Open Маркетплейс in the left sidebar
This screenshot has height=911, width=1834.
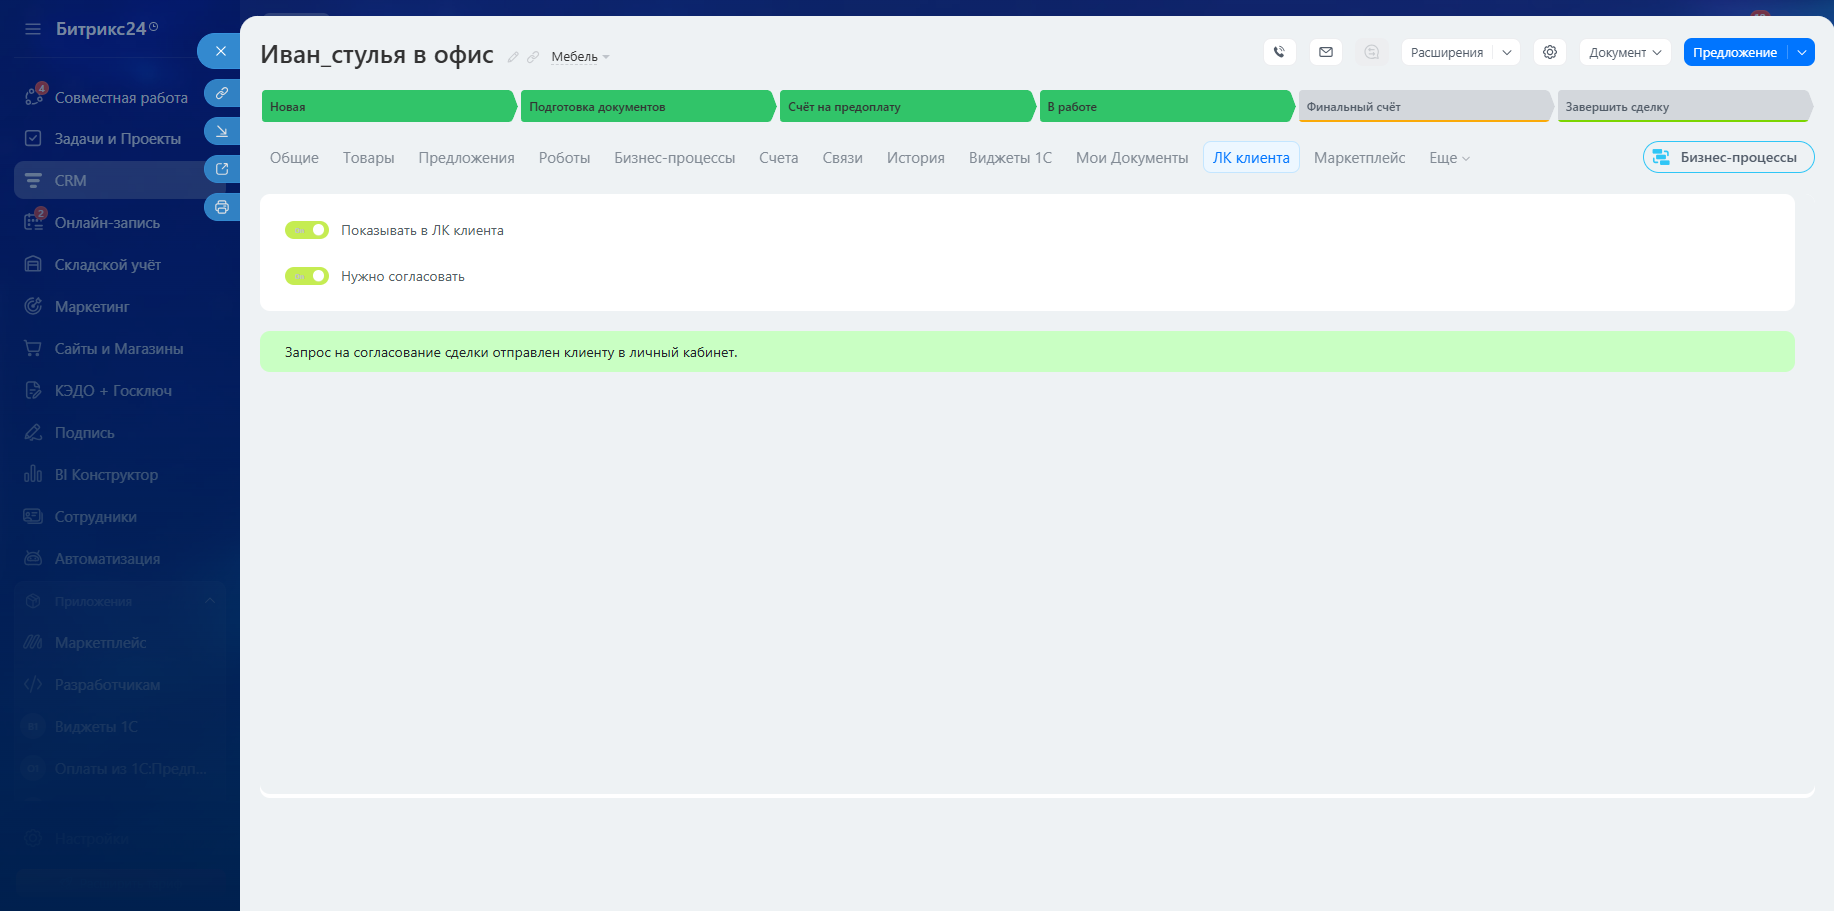click(100, 643)
